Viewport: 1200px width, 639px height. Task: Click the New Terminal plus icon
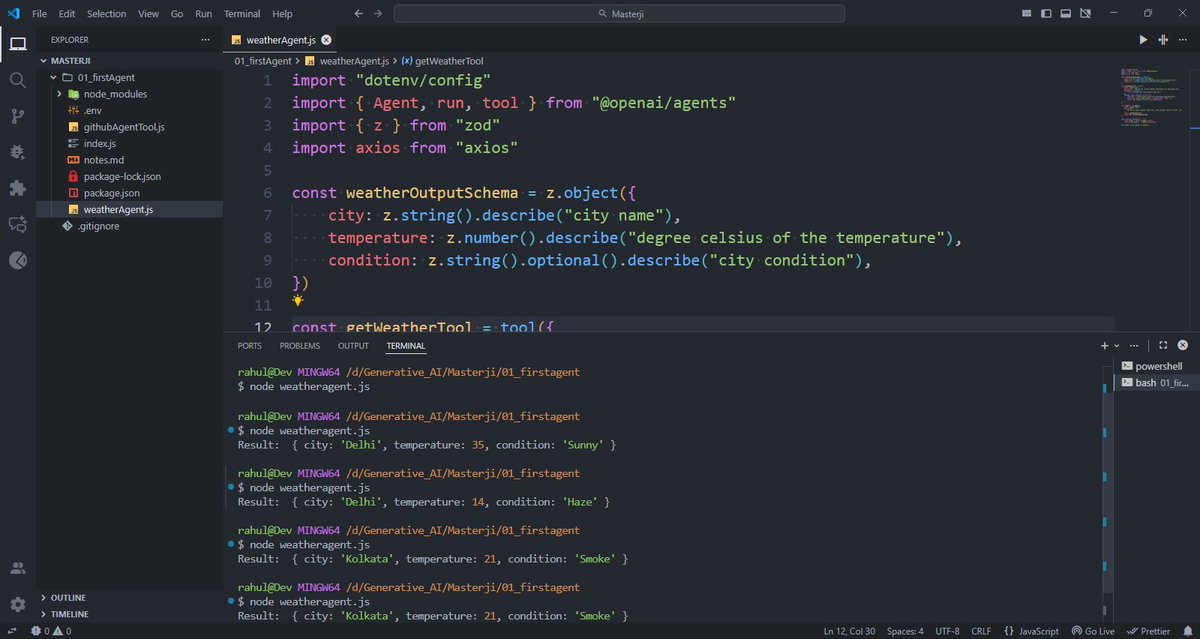pyautogui.click(x=1105, y=346)
